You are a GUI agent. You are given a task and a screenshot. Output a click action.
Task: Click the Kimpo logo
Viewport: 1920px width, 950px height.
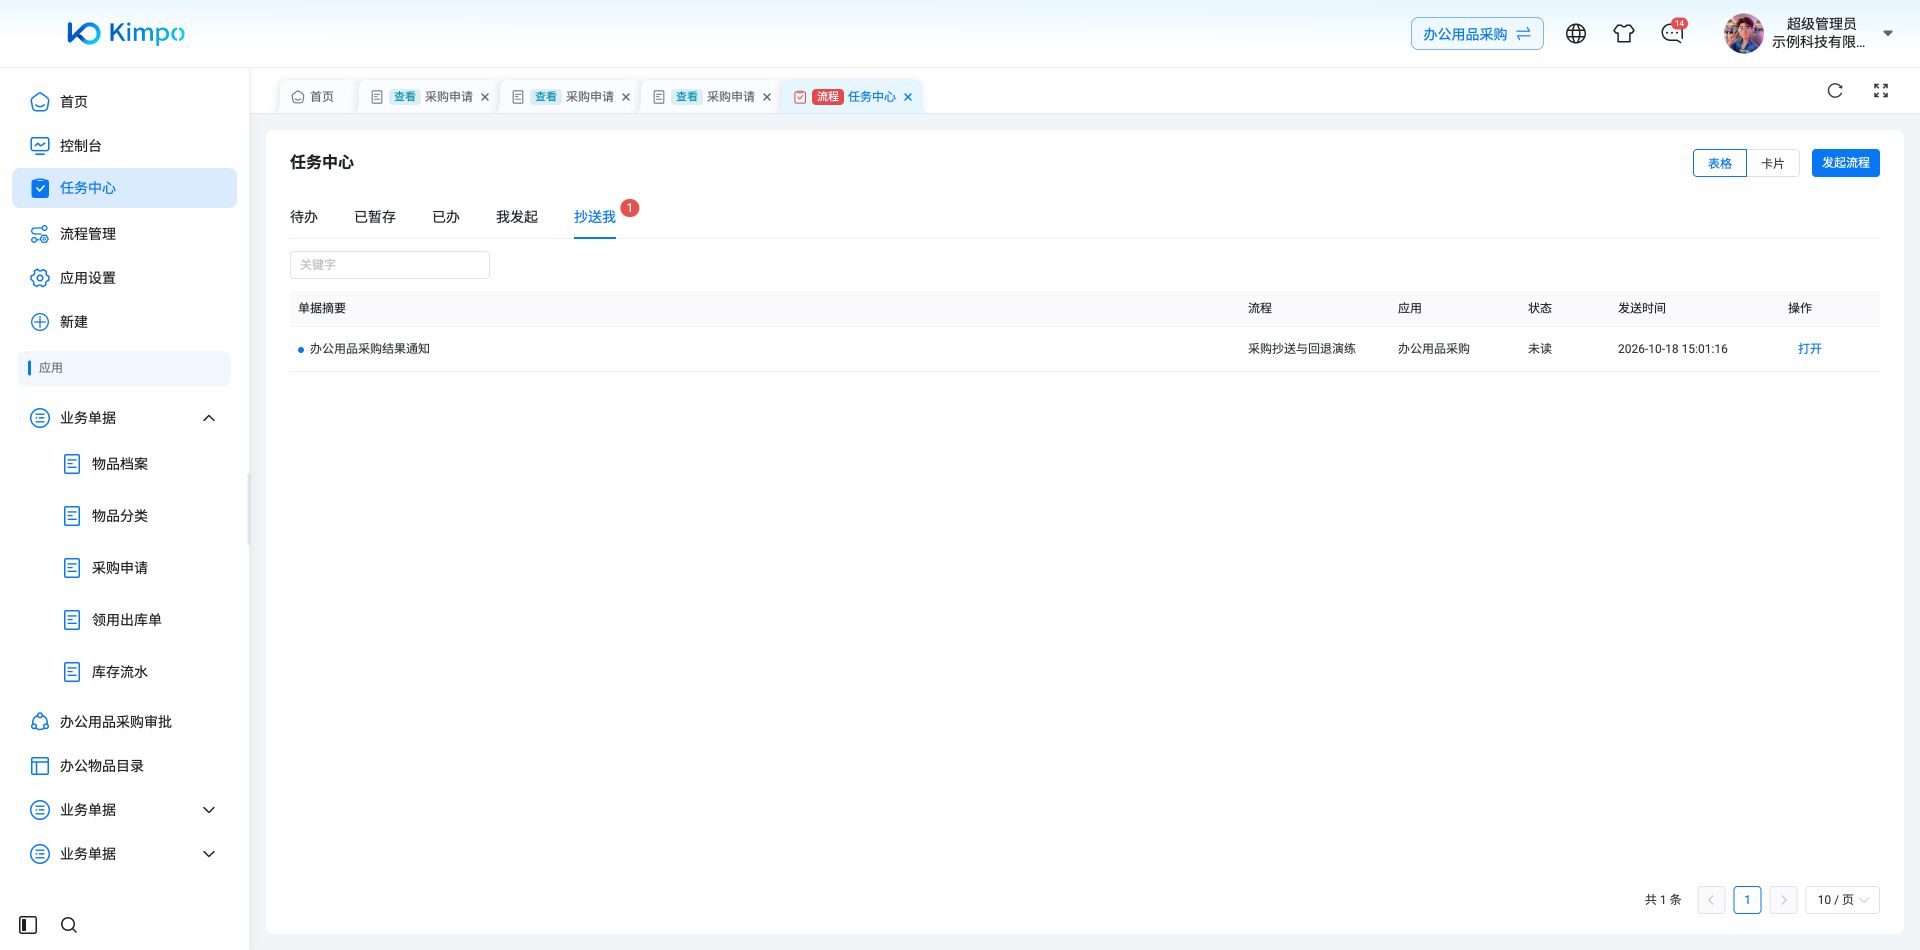pos(126,33)
